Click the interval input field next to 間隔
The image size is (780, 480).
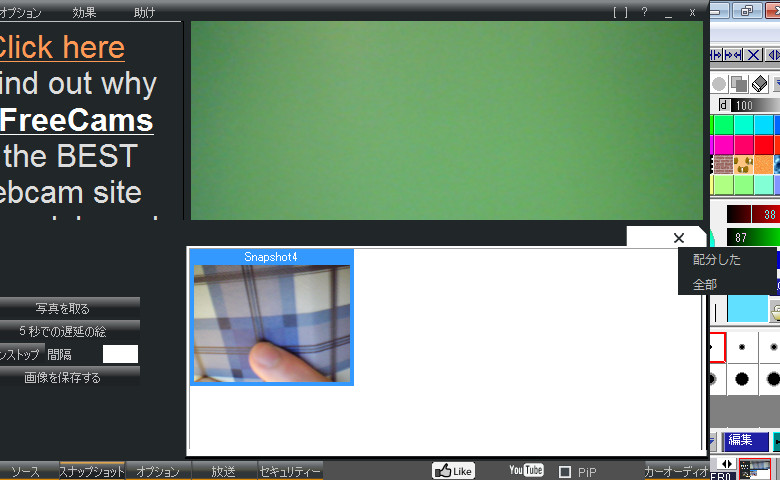click(x=120, y=354)
